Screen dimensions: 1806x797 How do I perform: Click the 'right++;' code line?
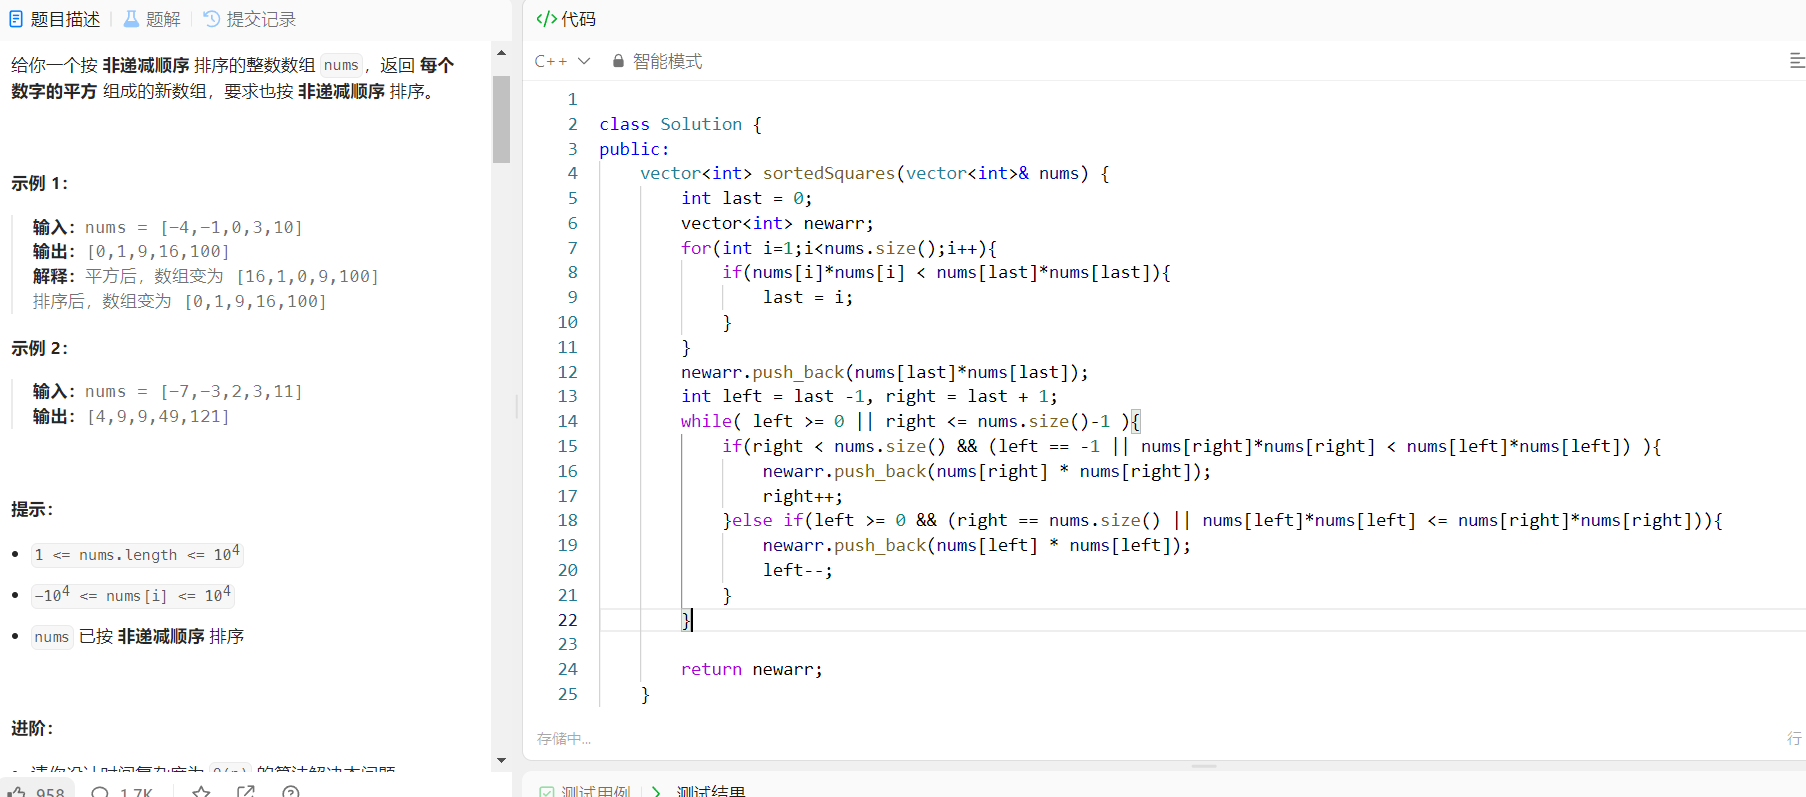coord(802,496)
